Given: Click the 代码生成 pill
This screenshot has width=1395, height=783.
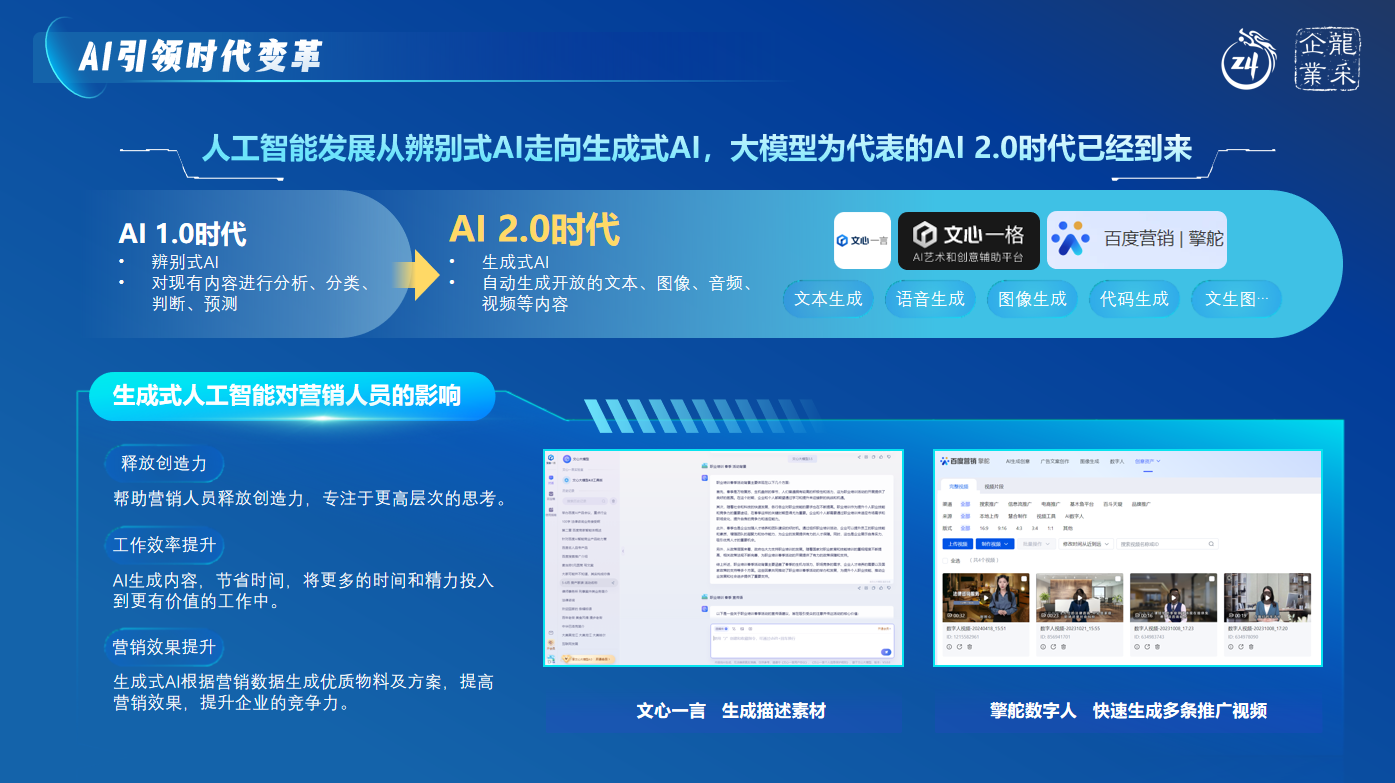Looking at the screenshot, I should 1134,299.
